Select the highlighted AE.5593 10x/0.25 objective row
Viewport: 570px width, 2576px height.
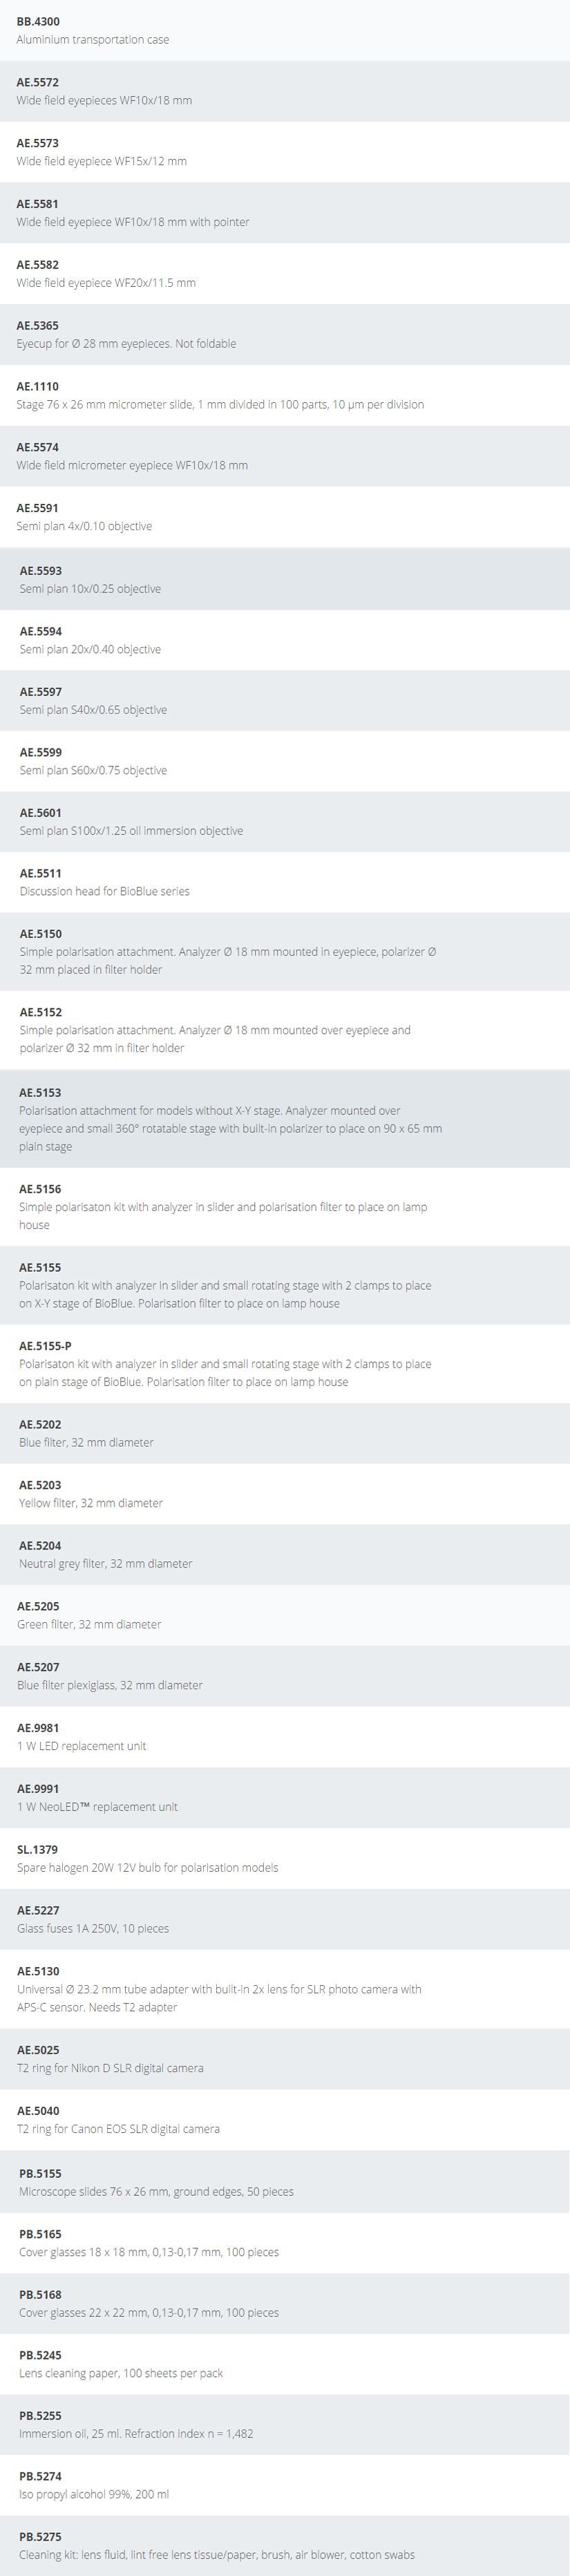point(285,579)
